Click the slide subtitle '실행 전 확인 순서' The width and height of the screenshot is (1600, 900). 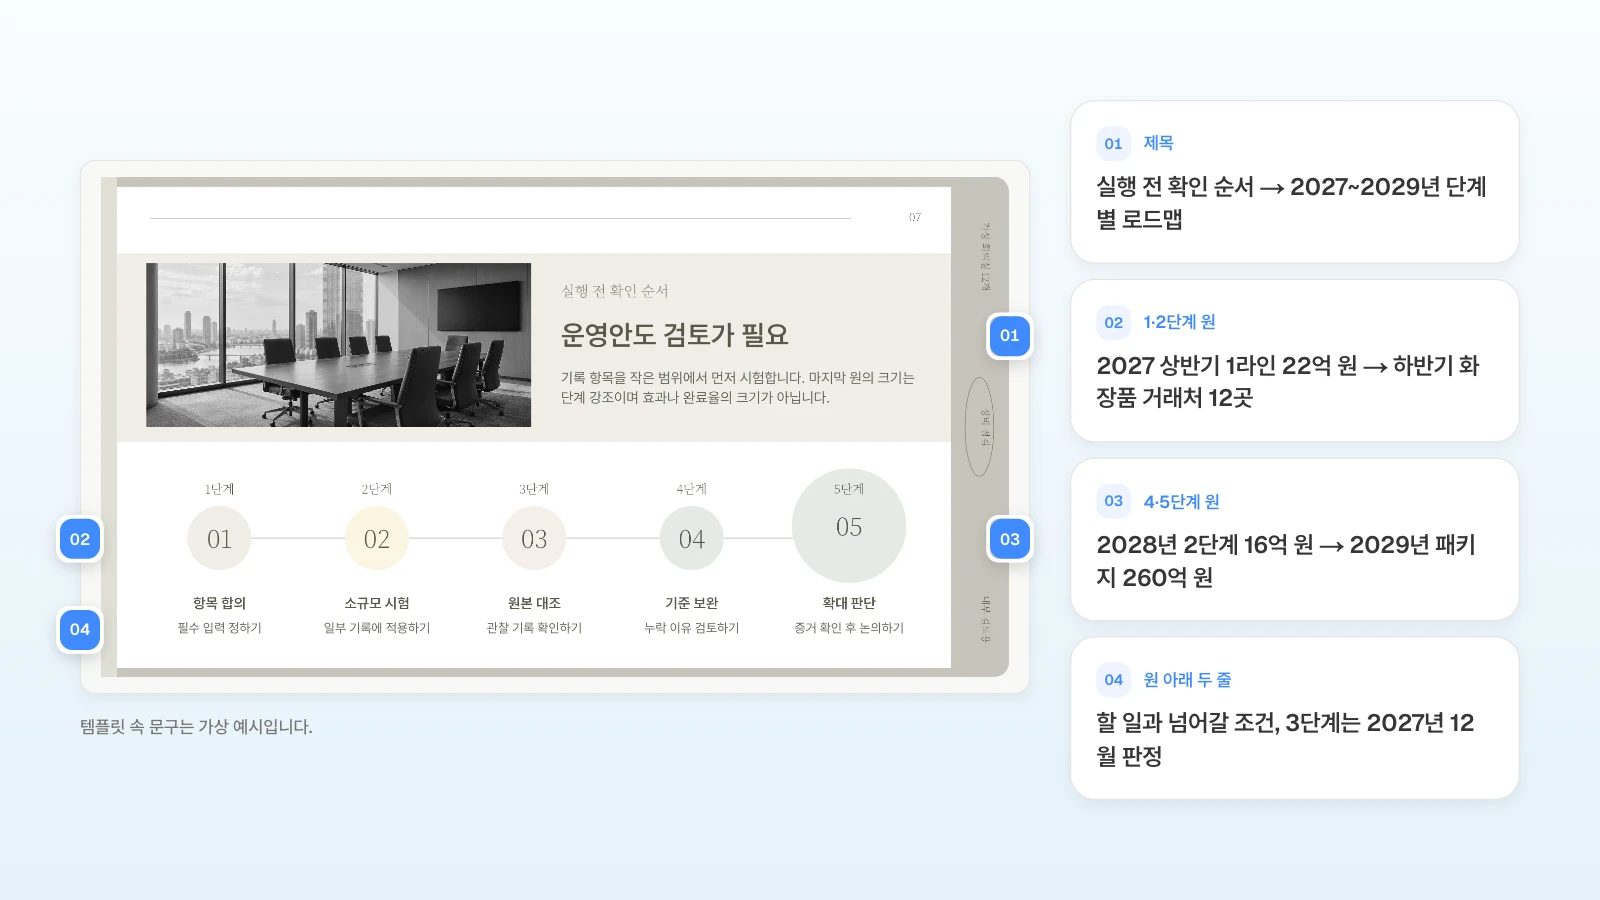[615, 291]
